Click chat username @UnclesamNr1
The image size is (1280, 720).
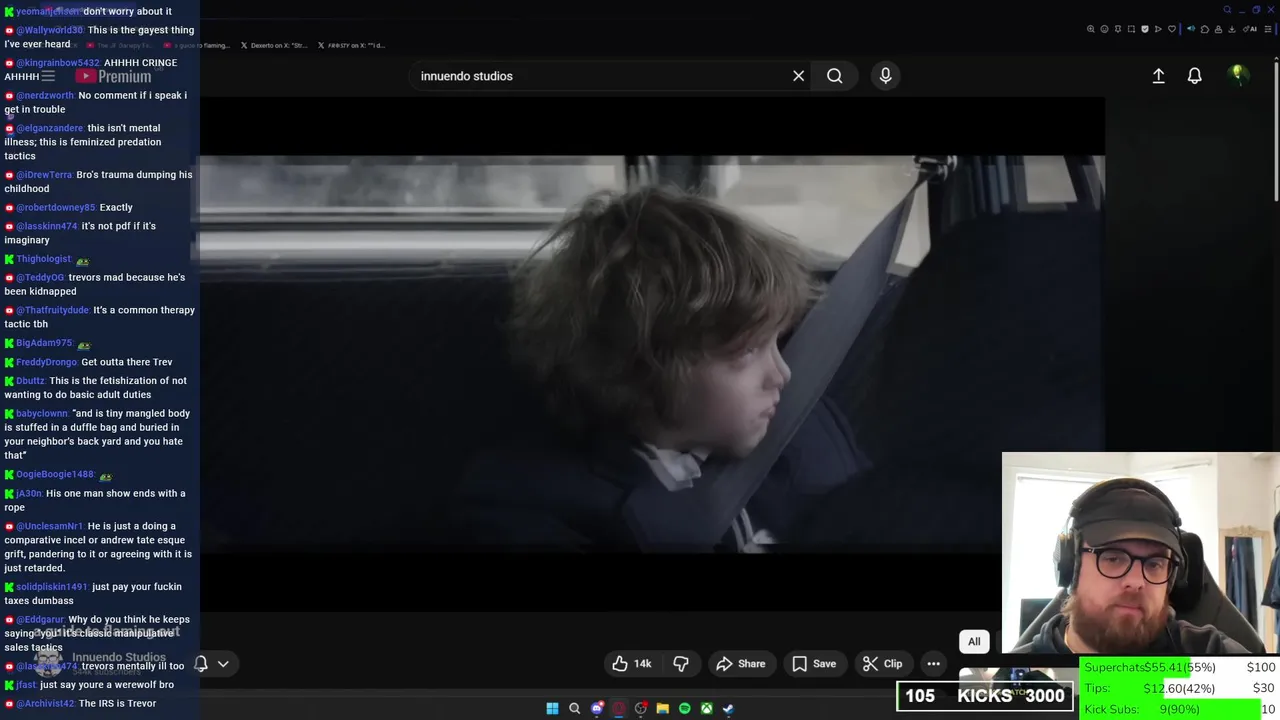[50, 526]
